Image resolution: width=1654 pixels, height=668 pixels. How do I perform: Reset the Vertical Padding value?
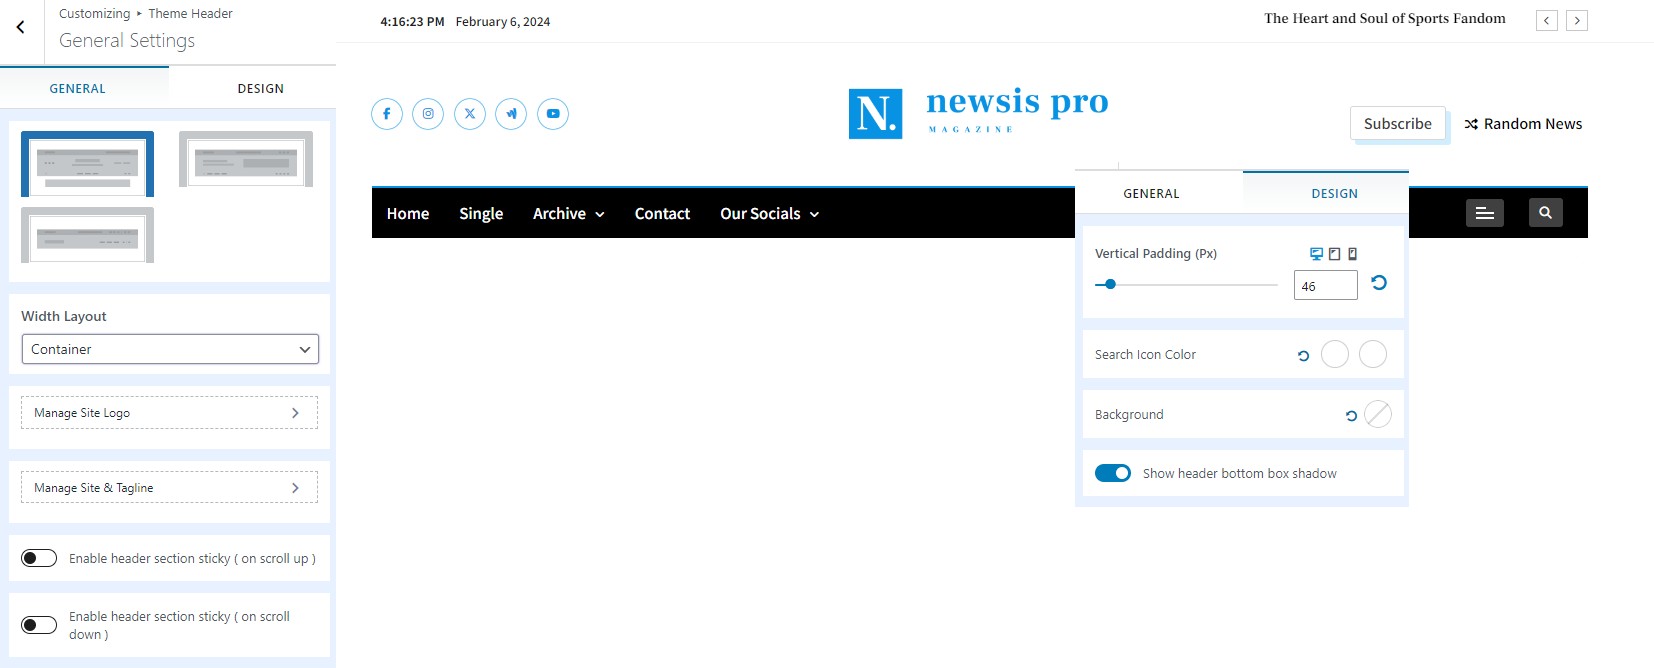click(1379, 283)
